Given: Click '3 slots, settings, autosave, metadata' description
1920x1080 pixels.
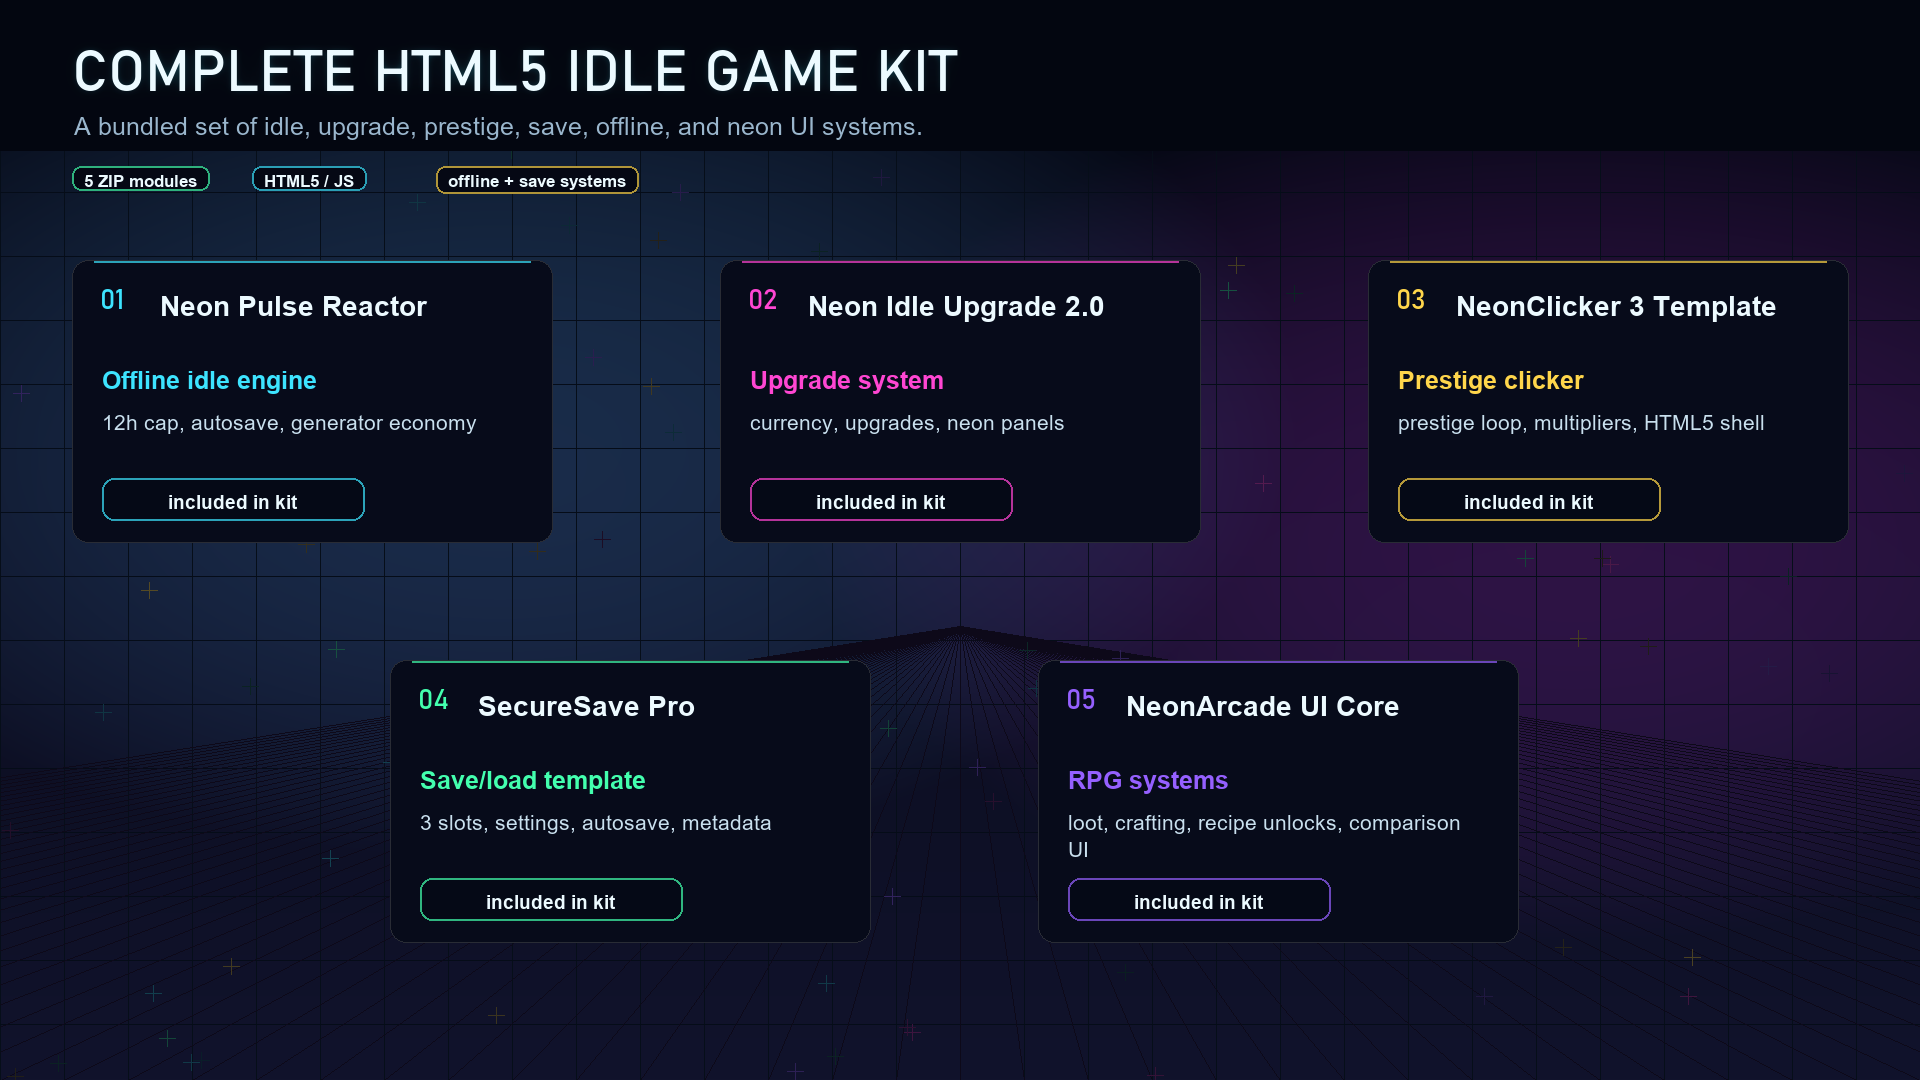Looking at the screenshot, I should click(595, 823).
